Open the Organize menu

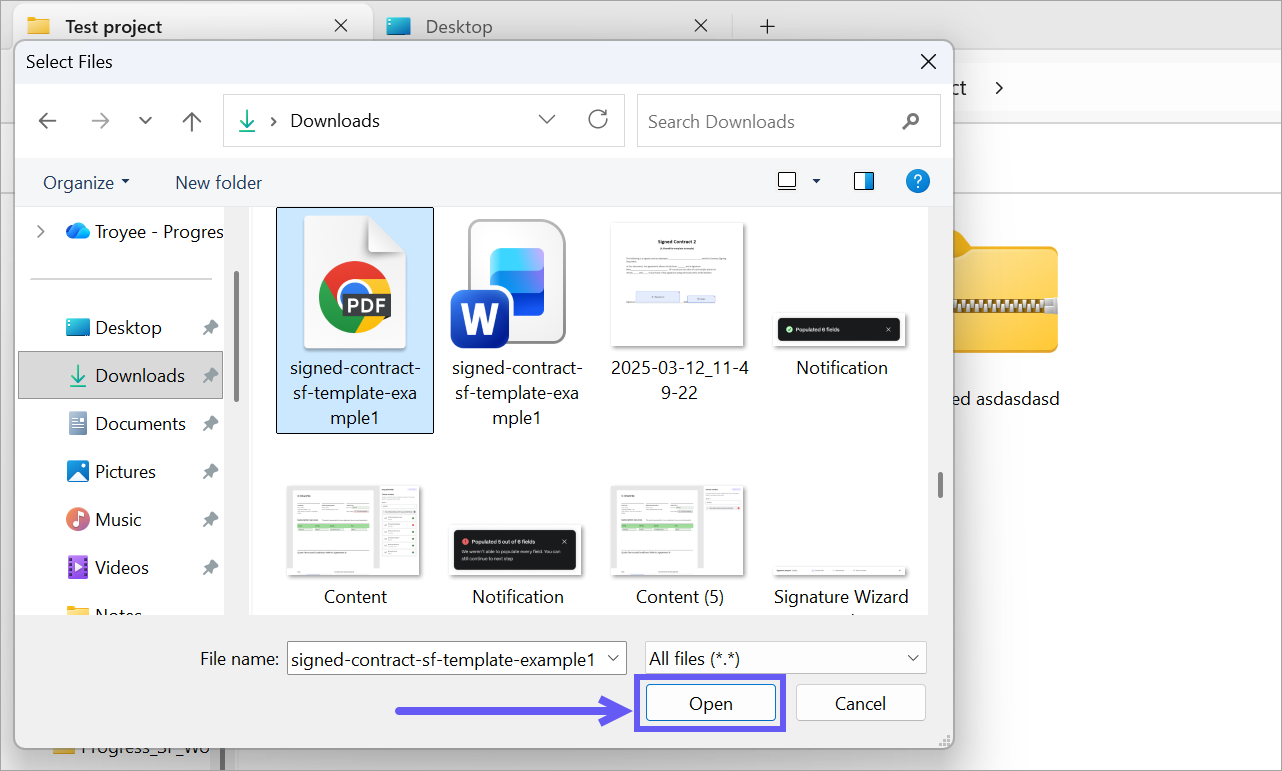85,182
